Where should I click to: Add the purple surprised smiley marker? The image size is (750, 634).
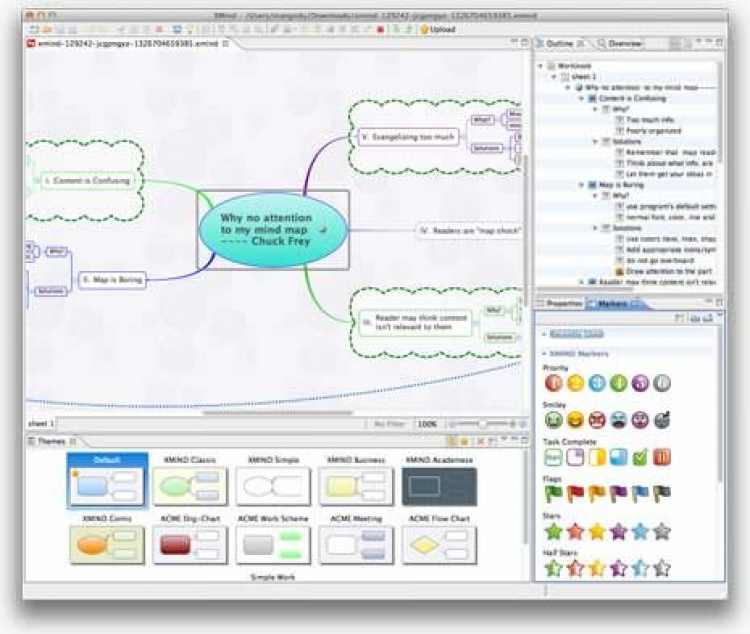[640, 420]
